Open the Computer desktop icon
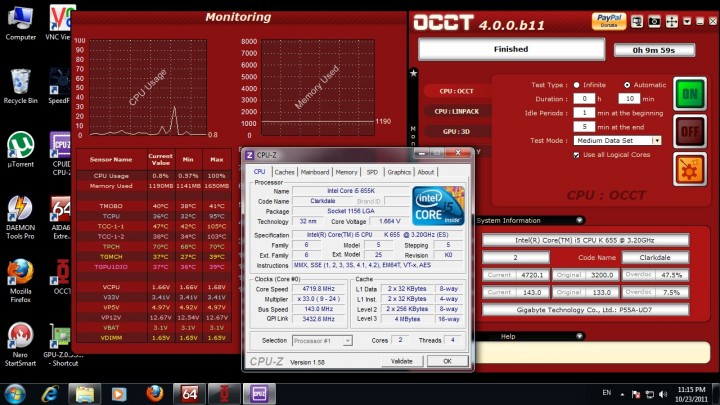 point(21,23)
